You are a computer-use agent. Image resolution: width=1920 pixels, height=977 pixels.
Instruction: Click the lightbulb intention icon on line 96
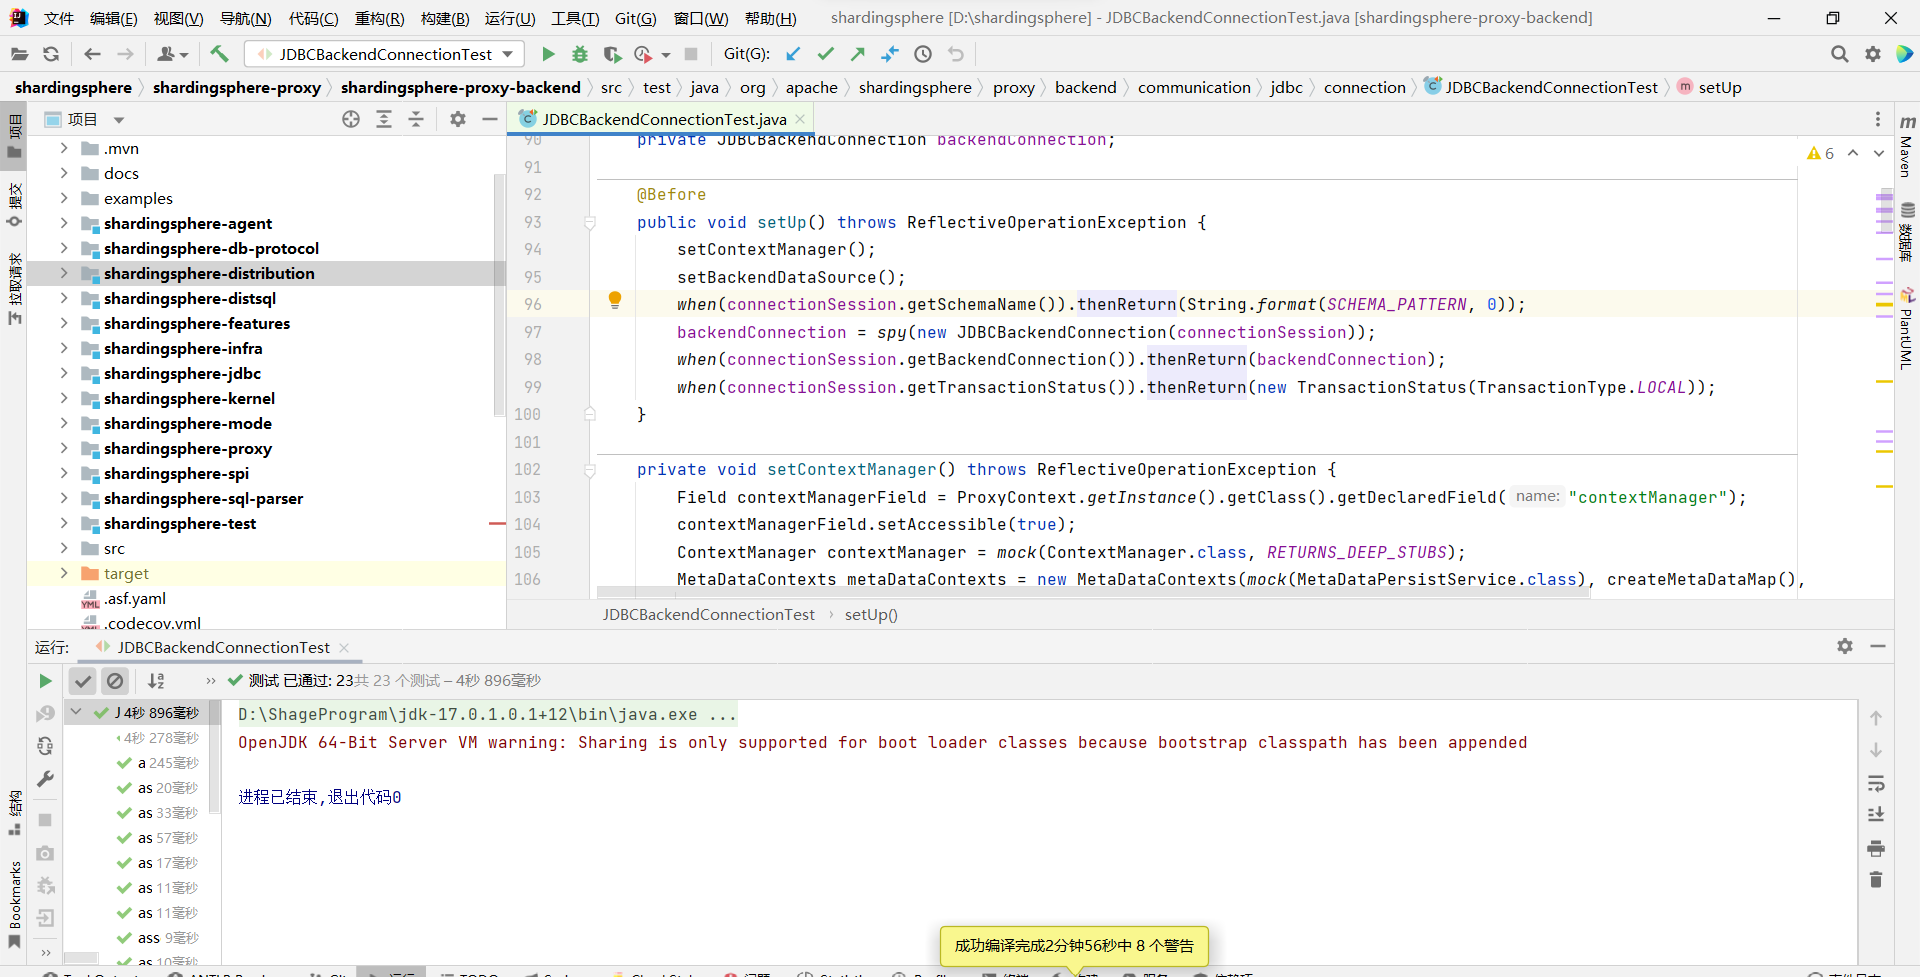(615, 300)
